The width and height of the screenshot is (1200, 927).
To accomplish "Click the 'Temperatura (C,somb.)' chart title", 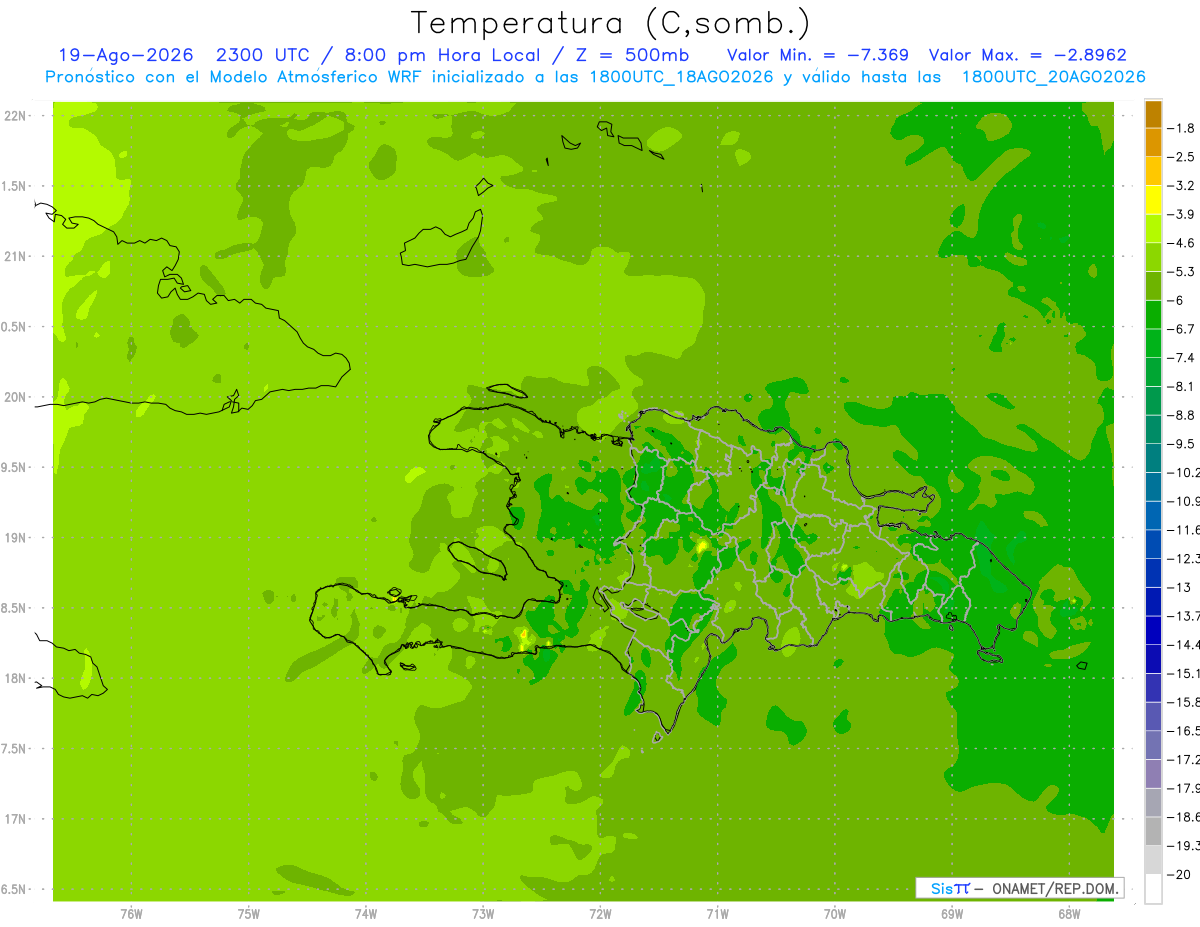I will (x=611, y=23).
